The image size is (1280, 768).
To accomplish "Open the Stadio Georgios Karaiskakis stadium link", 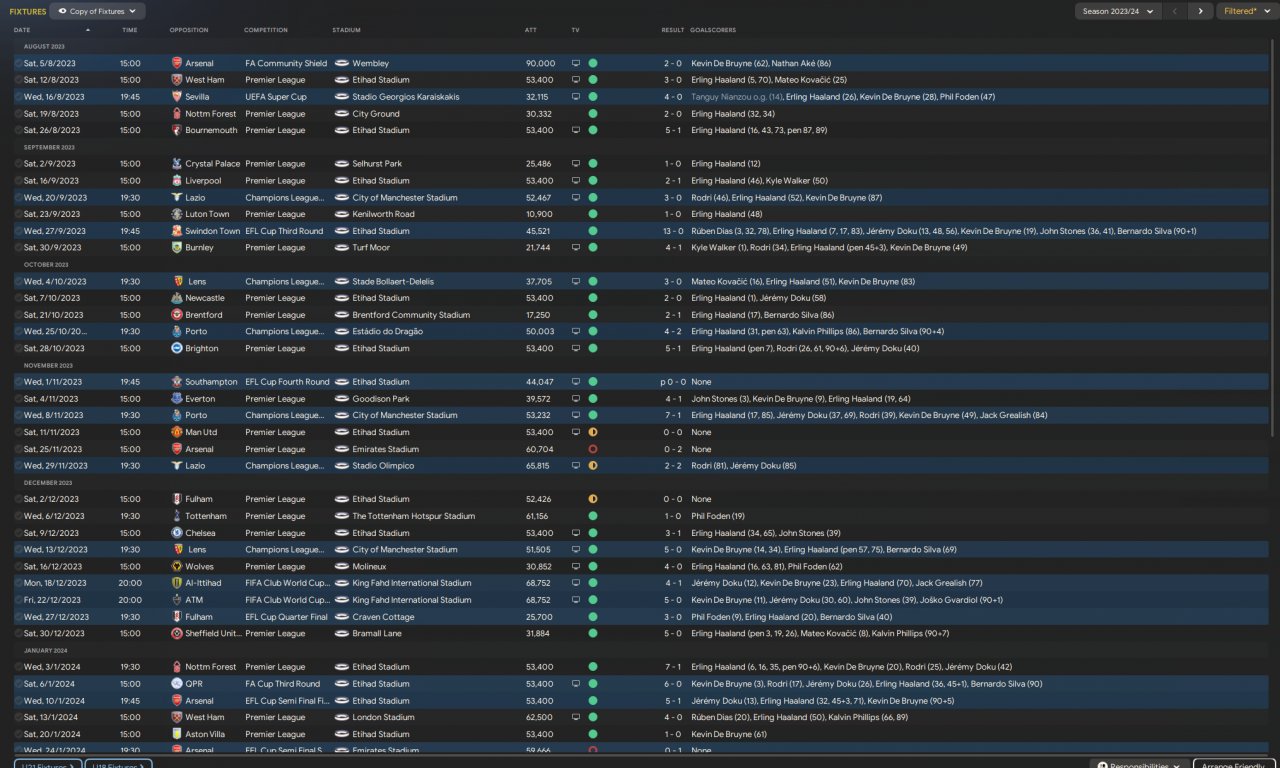I will click(x=406, y=97).
